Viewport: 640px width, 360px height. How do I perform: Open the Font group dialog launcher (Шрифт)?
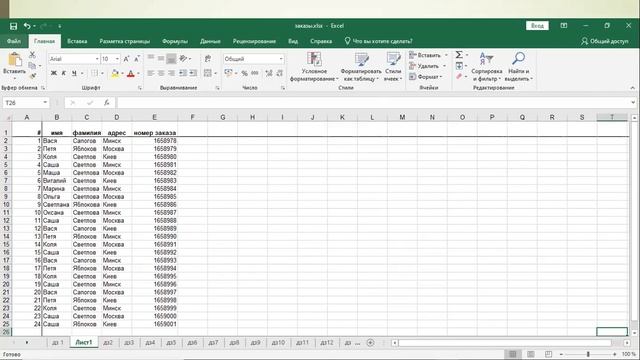[140, 88]
